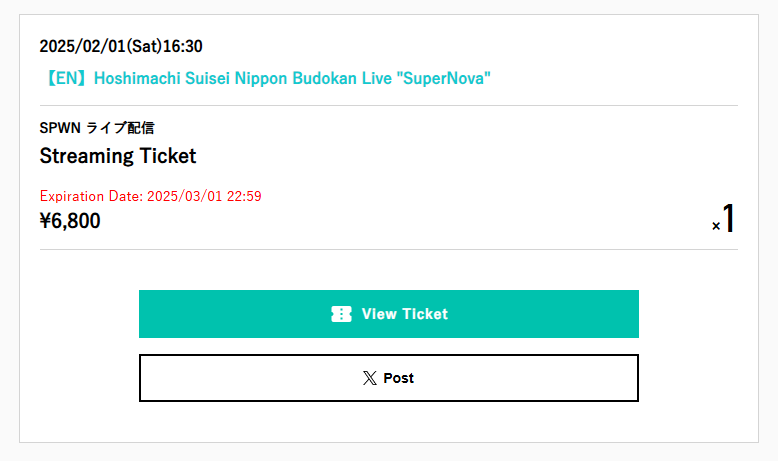Click the 2025/03/01 22:59 expiration timestamp
Viewport: 778px width, 461px height.
pos(204,196)
